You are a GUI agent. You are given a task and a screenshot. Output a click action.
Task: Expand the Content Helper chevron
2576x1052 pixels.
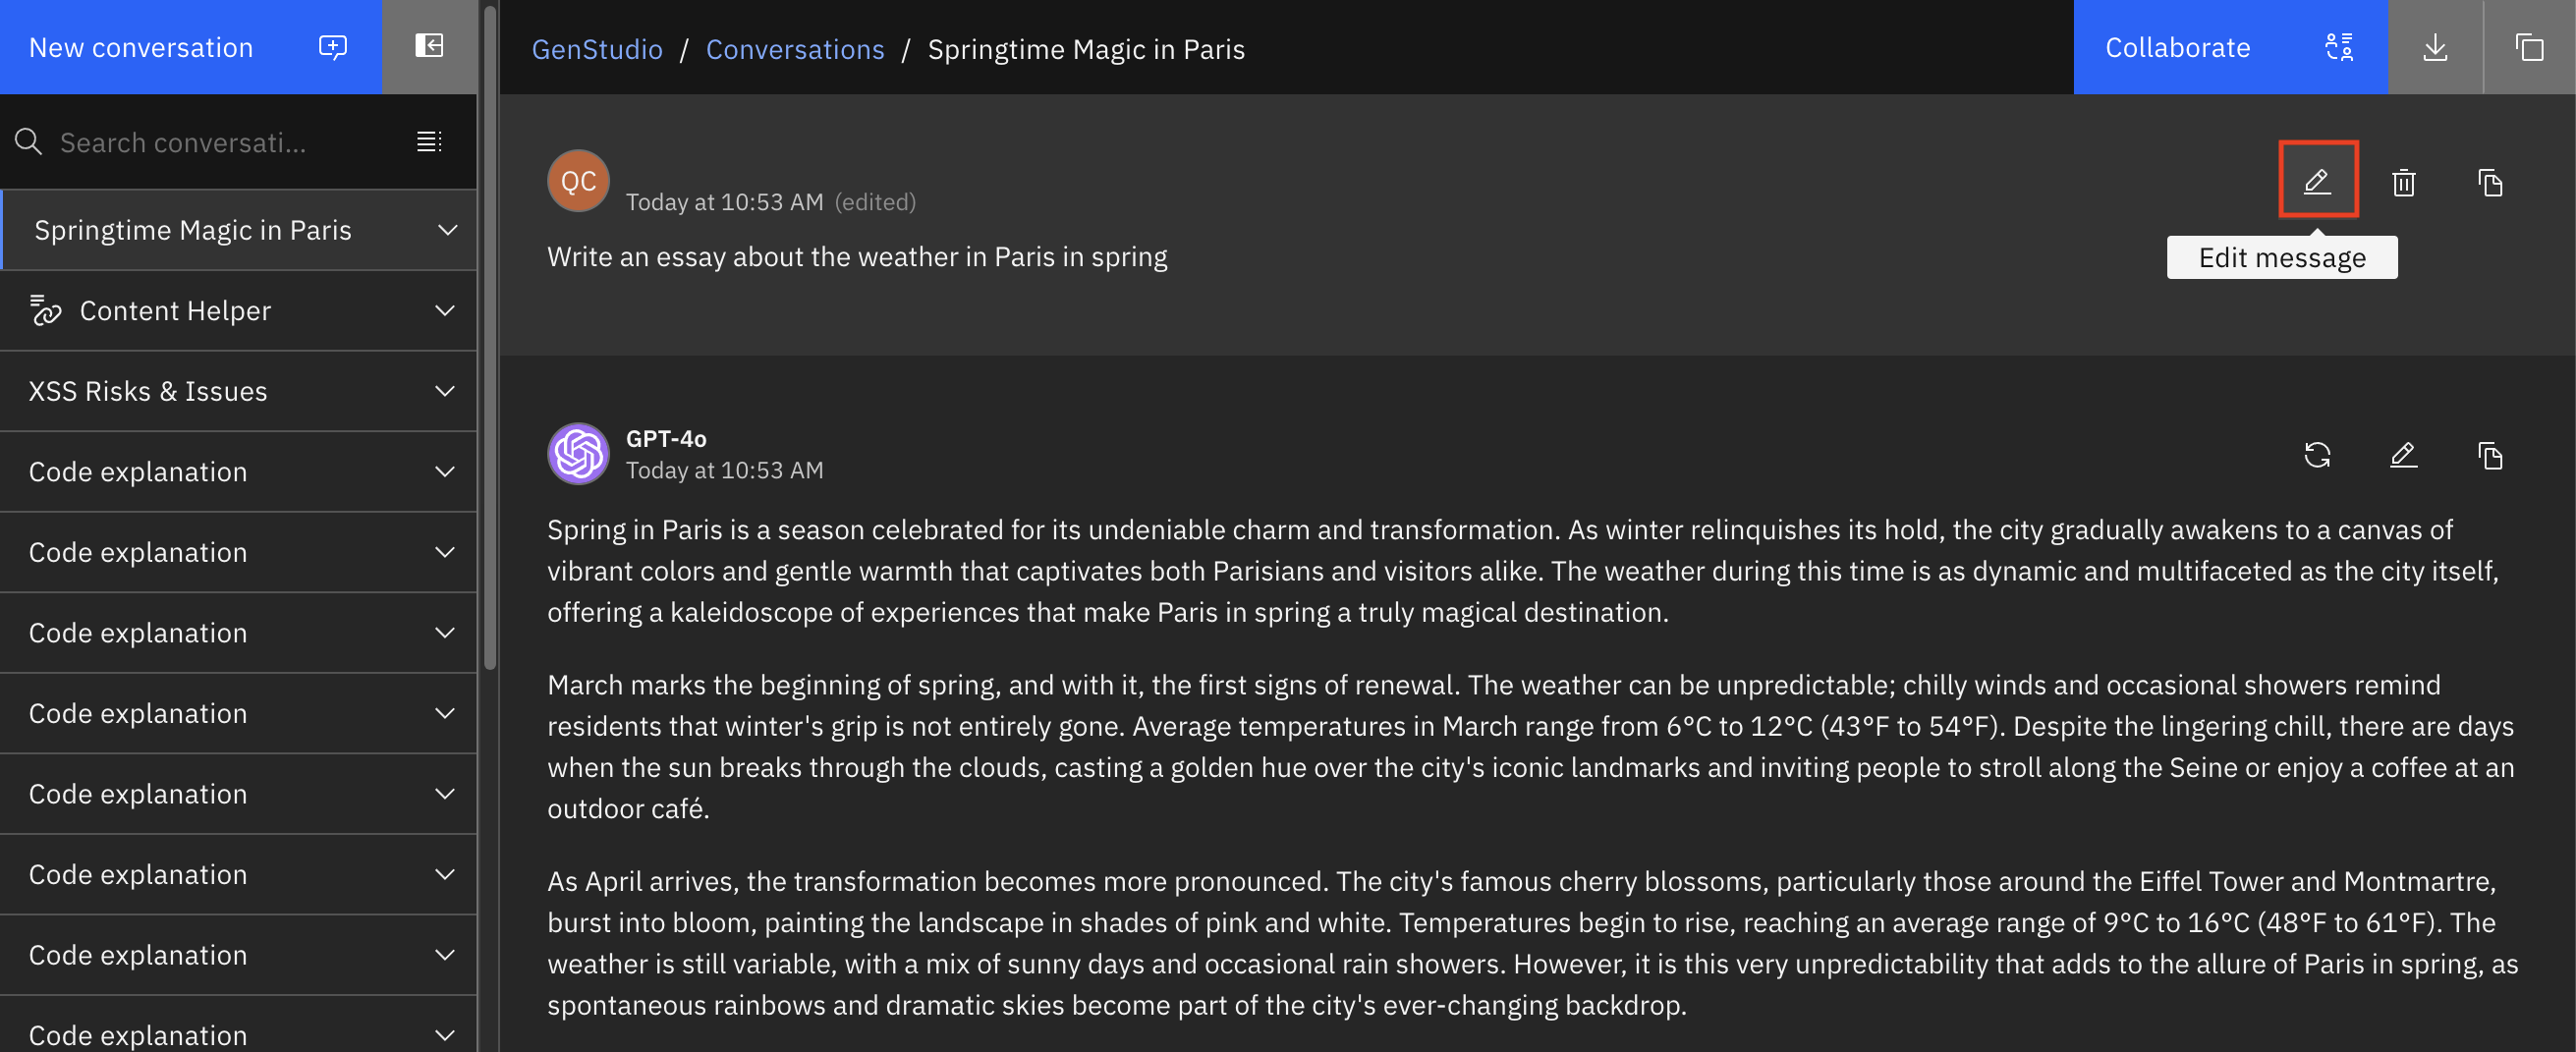tap(445, 311)
